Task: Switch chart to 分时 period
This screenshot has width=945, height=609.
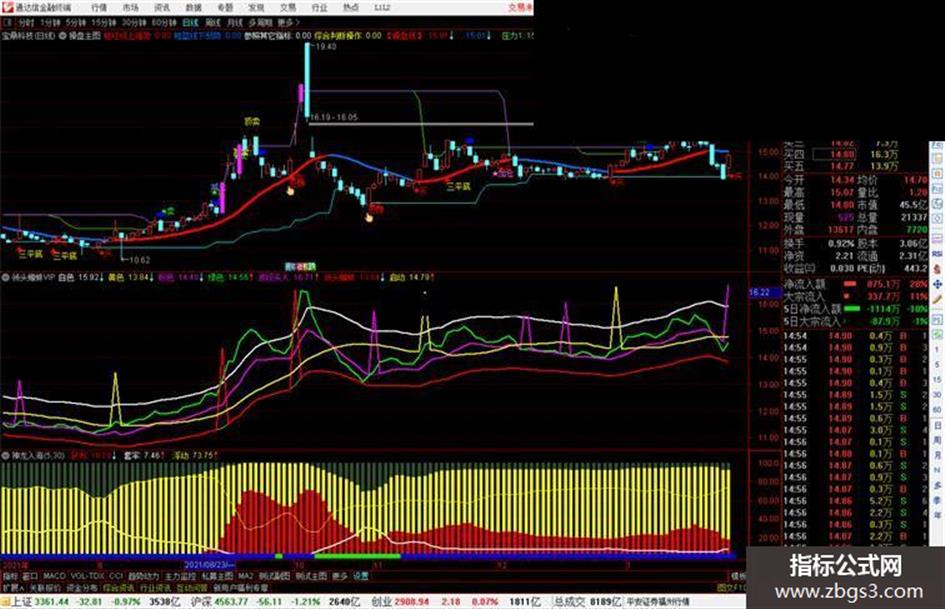Action: [25, 22]
